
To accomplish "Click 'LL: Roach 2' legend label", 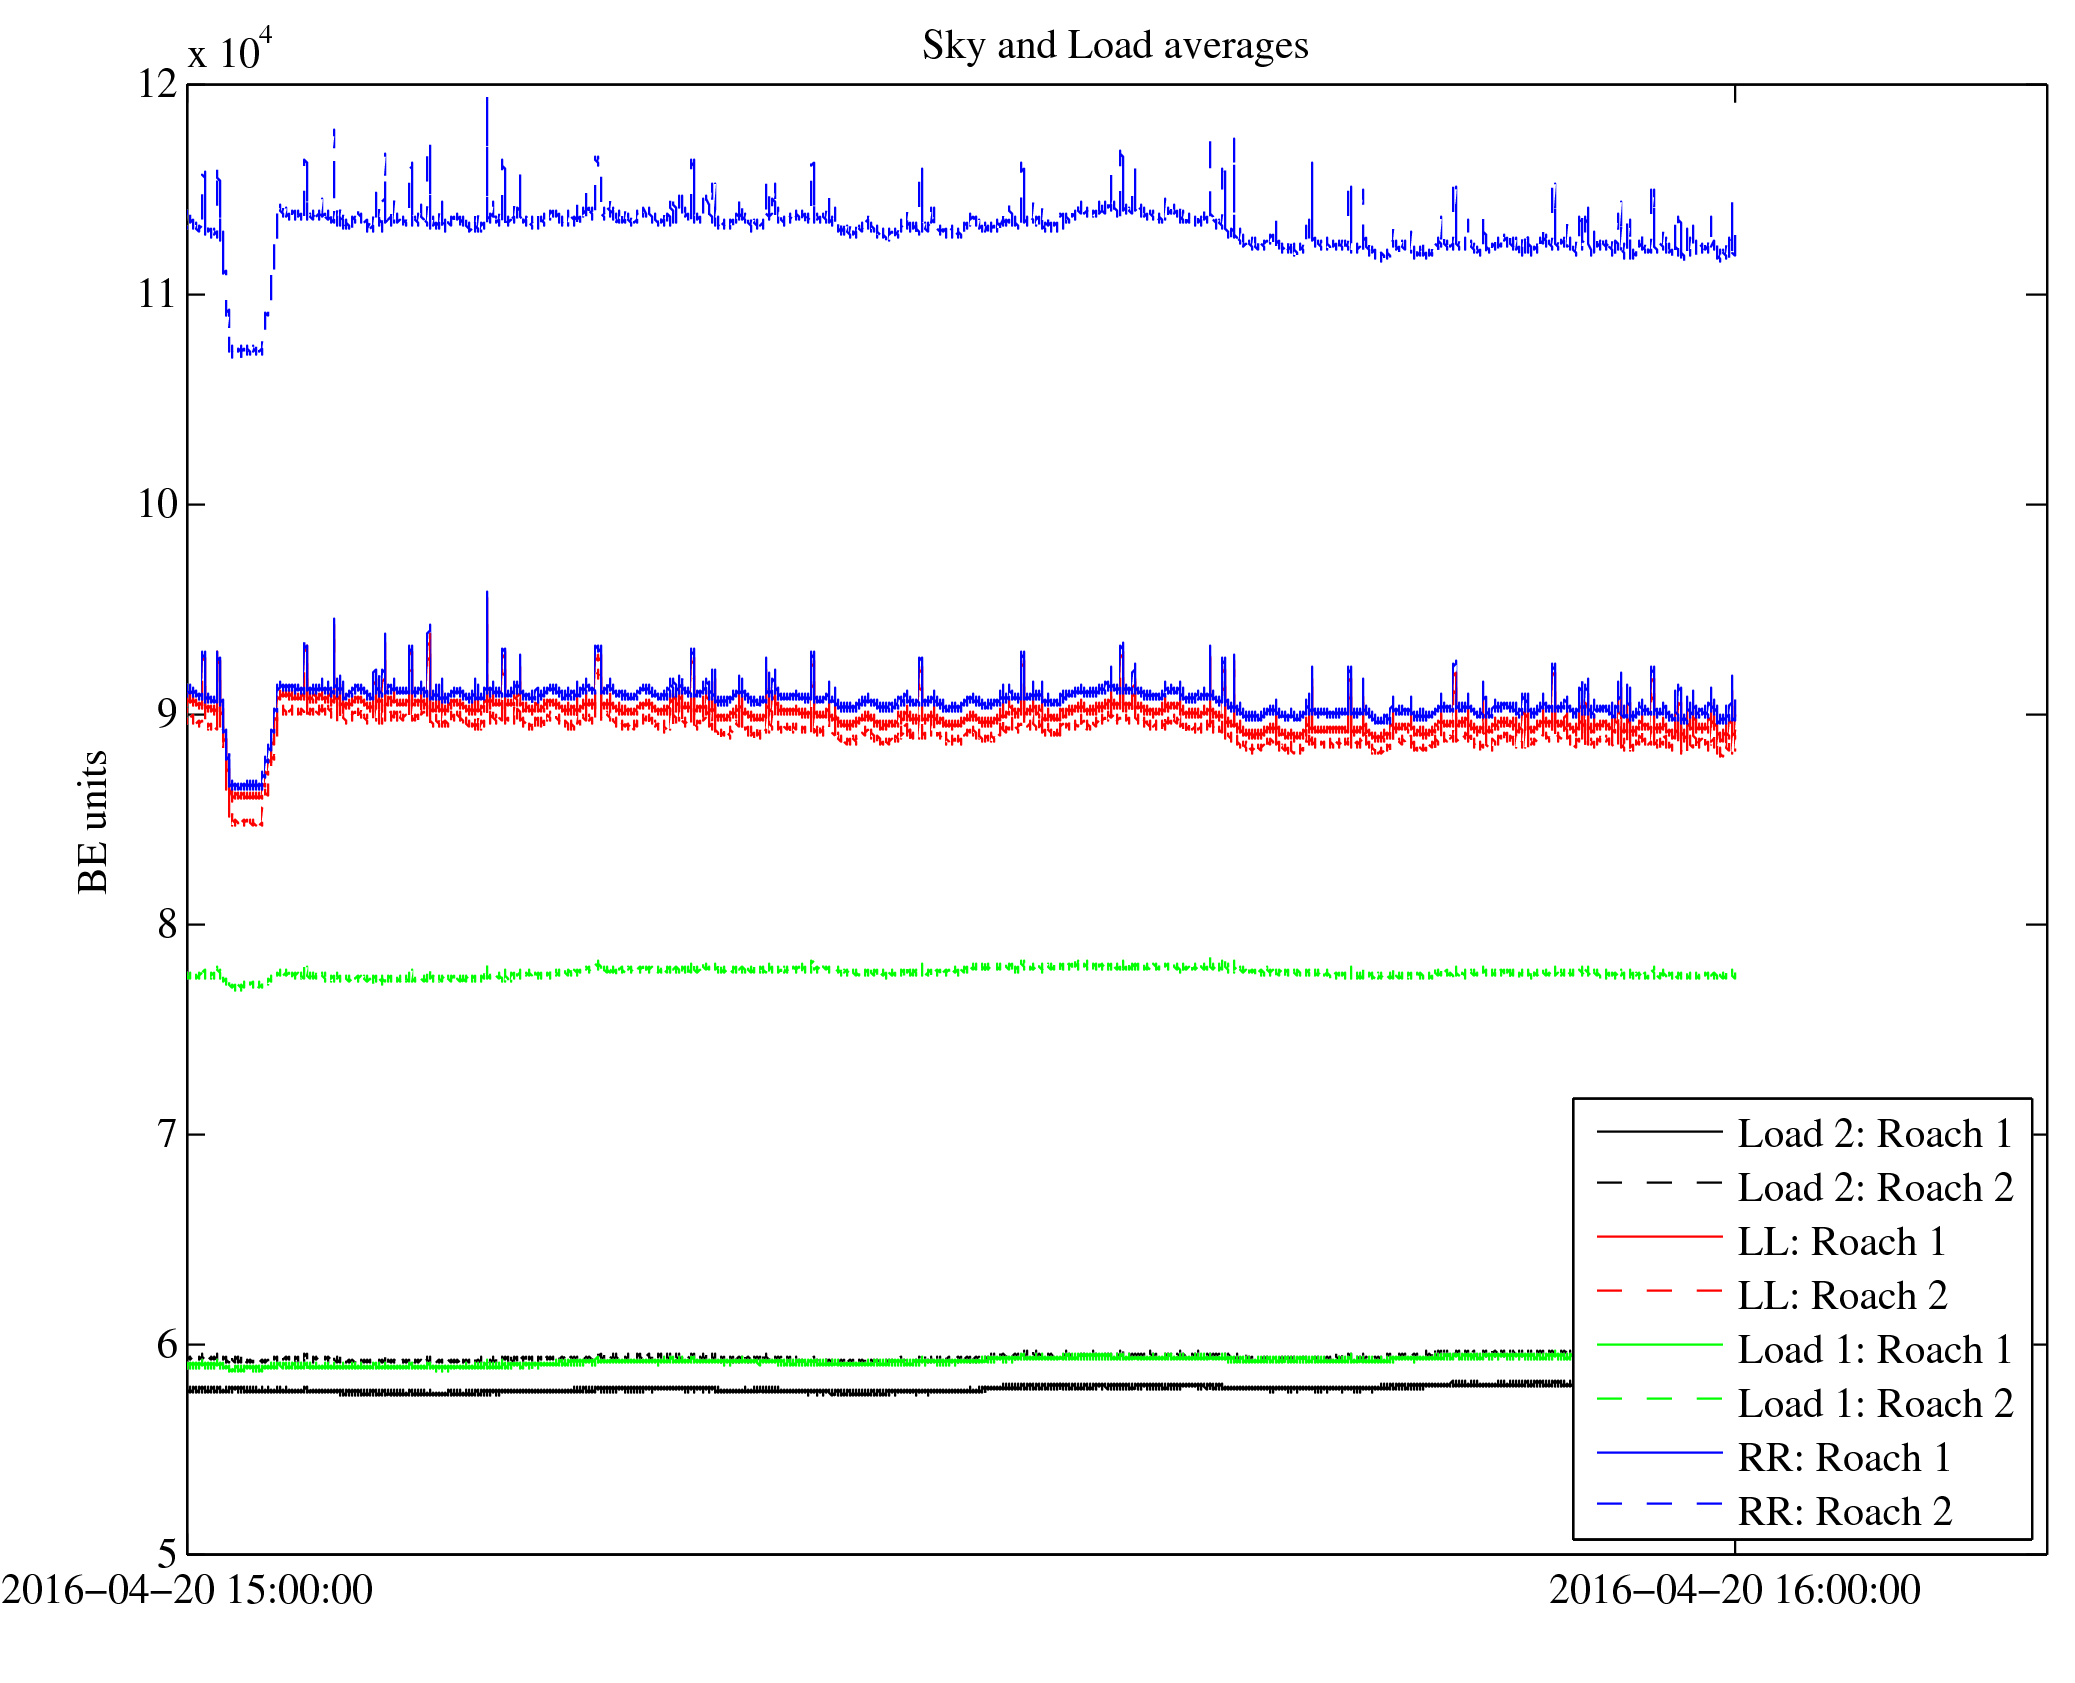I will pos(1842,1296).
